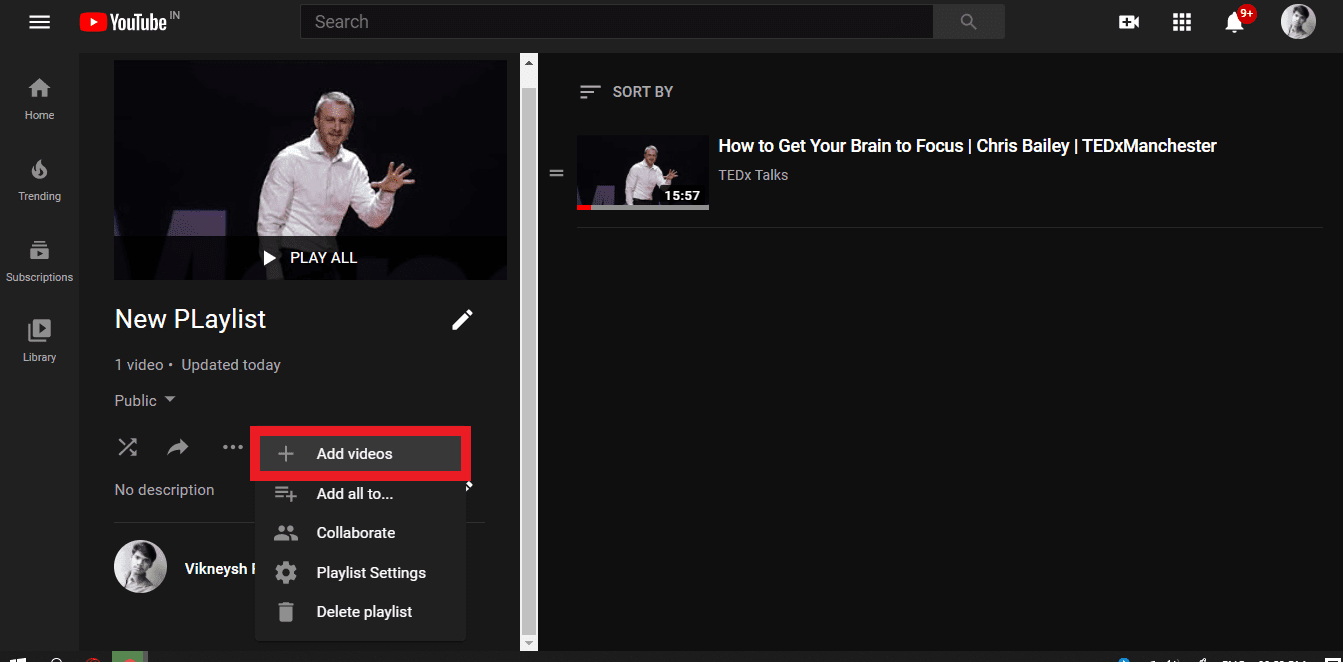Open the Trending section
Image resolution: width=1343 pixels, height=662 pixels.
point(38,180)
